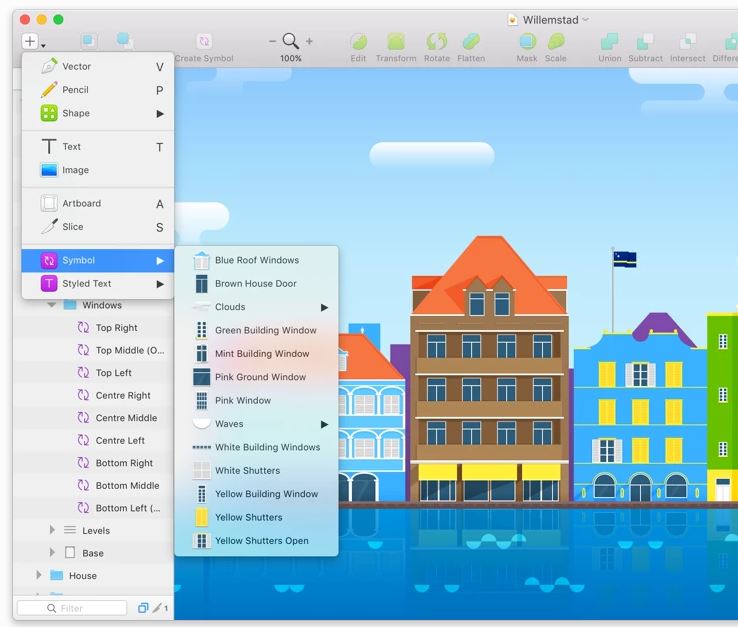Insert the Blue Roof Windows symbol

257,260
